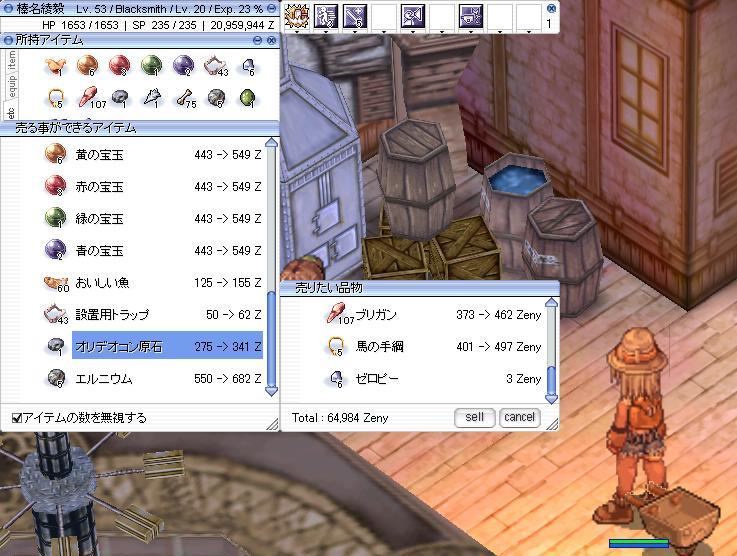Select the bone item with count 75 in inventory
The height and width of the screenshot is (556, 737).
tap(185, 98)
